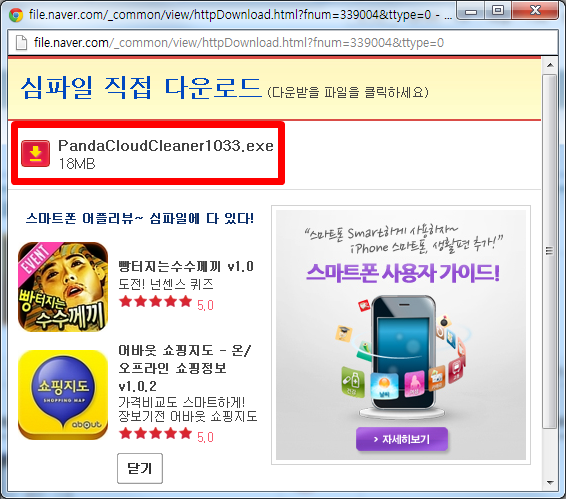This screenshot has height=499, width=566.
Task: Click star rating under 빵터지는수수께끼
Action: (156, 301)
